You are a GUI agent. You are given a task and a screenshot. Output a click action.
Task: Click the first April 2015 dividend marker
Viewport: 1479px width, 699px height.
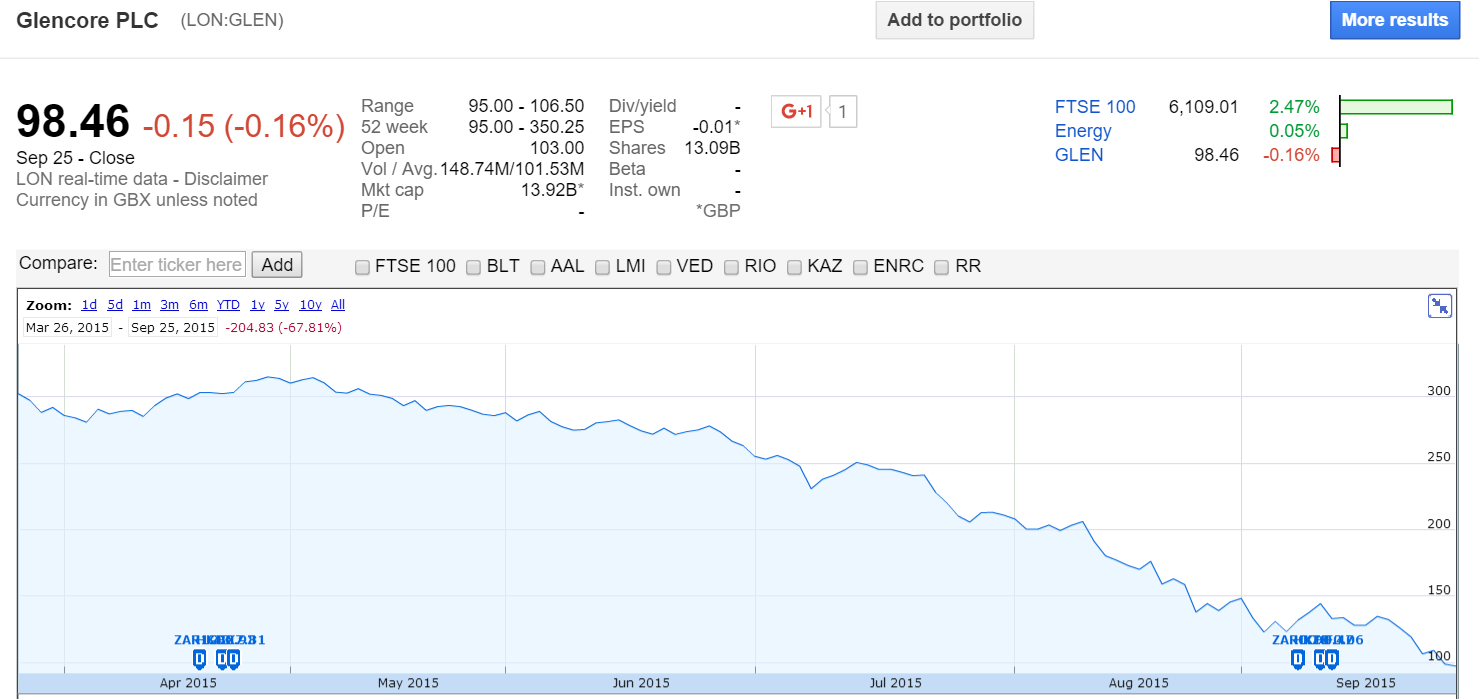tap(199, 658)
